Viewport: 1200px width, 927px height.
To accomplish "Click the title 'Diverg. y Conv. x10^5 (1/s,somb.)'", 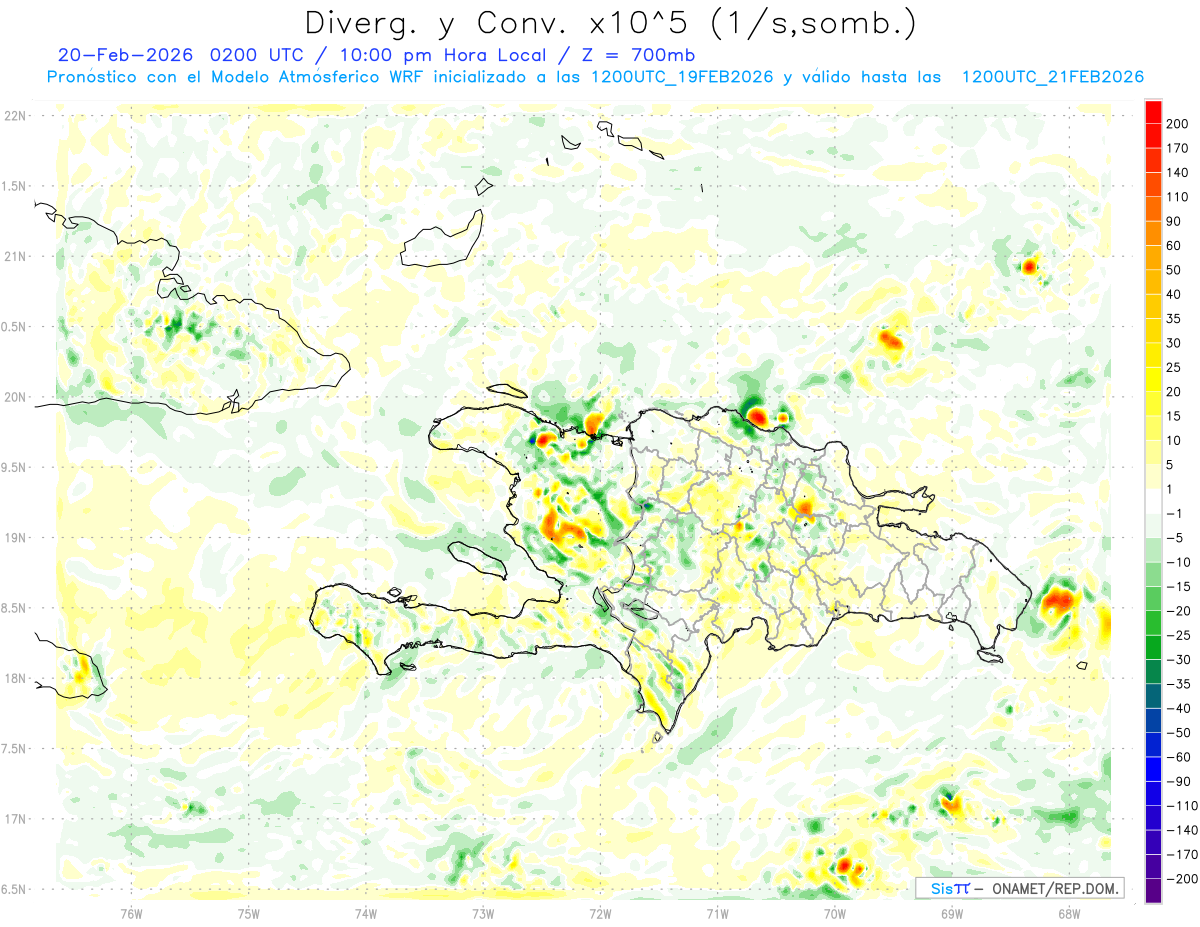I will [x=610, y=22].
